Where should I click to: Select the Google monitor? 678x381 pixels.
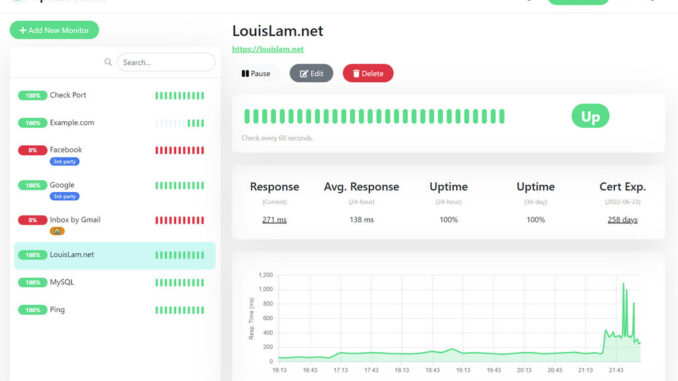[115, 190]
